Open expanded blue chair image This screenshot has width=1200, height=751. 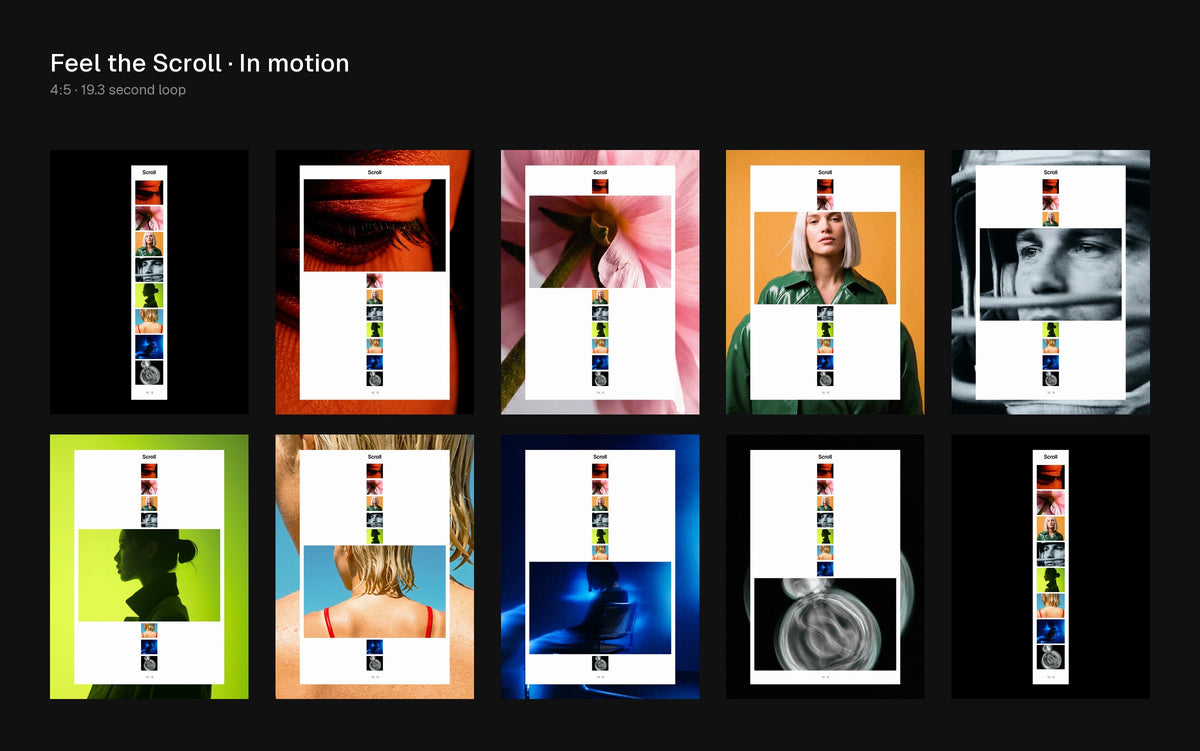tap(600, 608)
